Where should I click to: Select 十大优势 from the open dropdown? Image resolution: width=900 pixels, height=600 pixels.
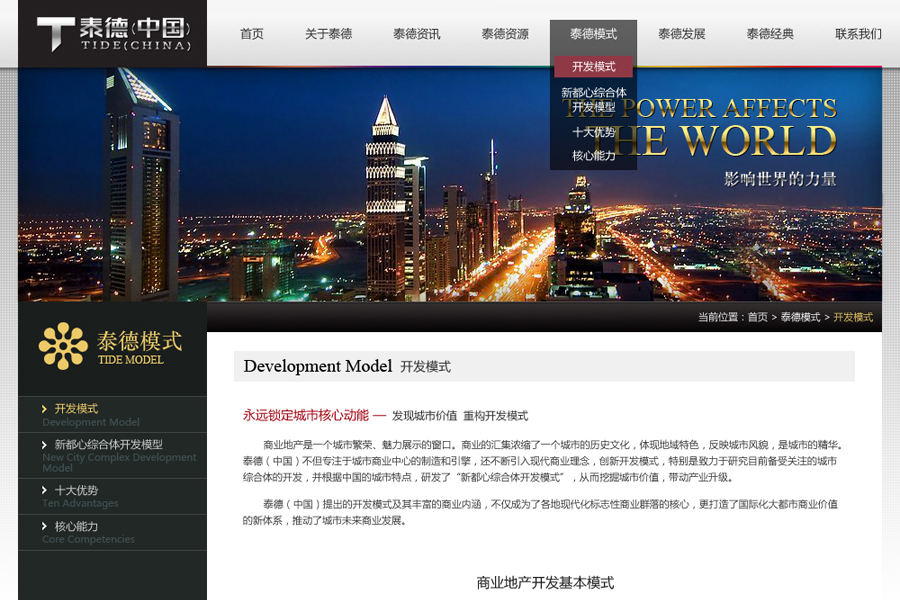593,132
